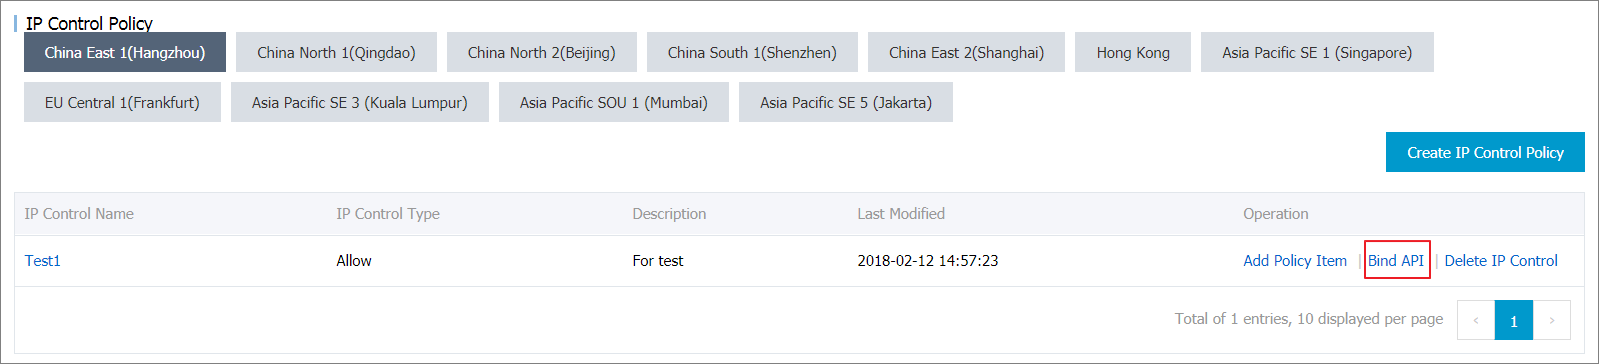This screenshot has width=1599, height=364.
Task: Switch to the Hong Kong region
Action: click(1133, 52)
